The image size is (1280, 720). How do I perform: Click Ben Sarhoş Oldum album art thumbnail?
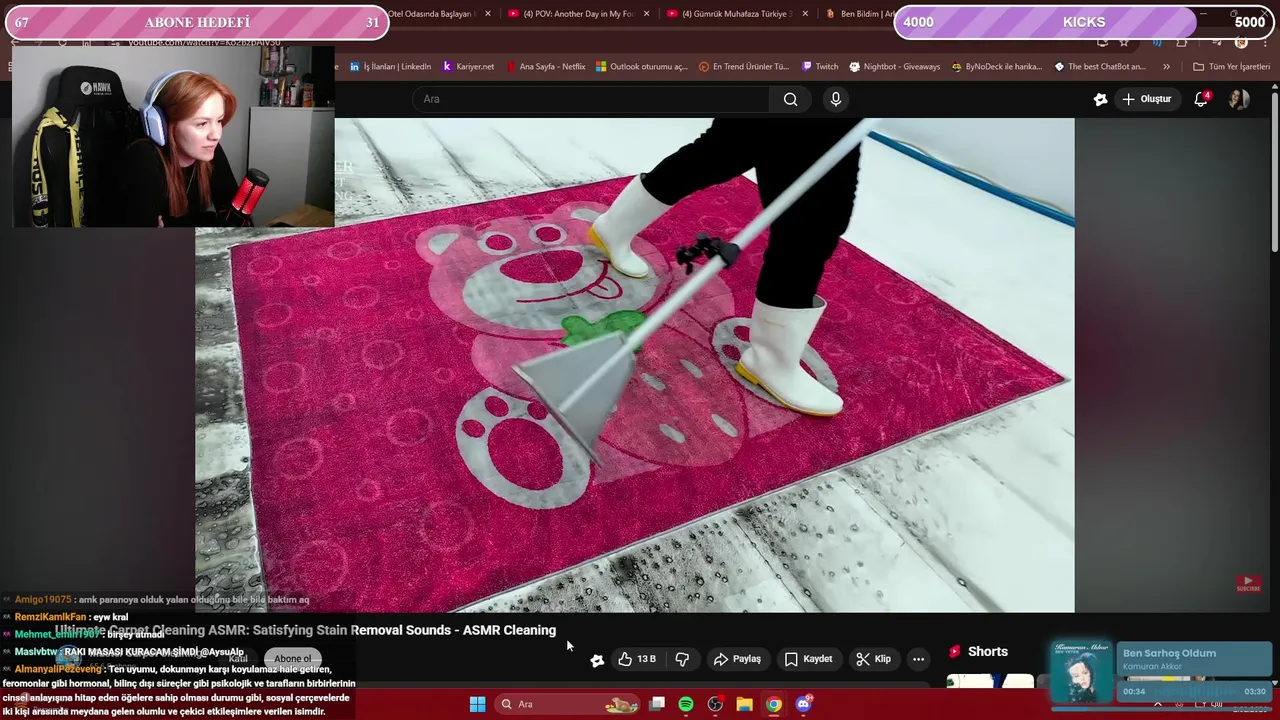1083,673
